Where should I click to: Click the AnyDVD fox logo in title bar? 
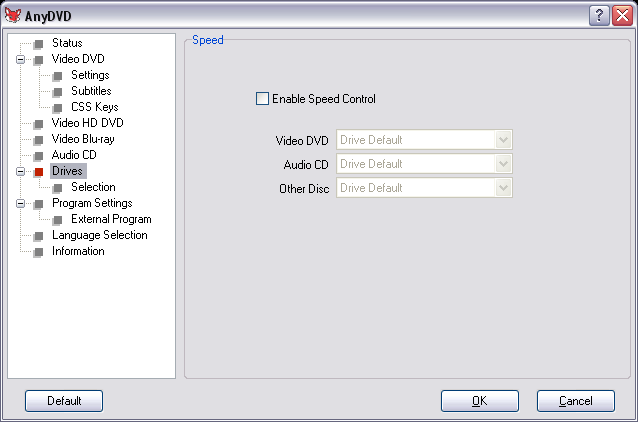tap(13, 15)
